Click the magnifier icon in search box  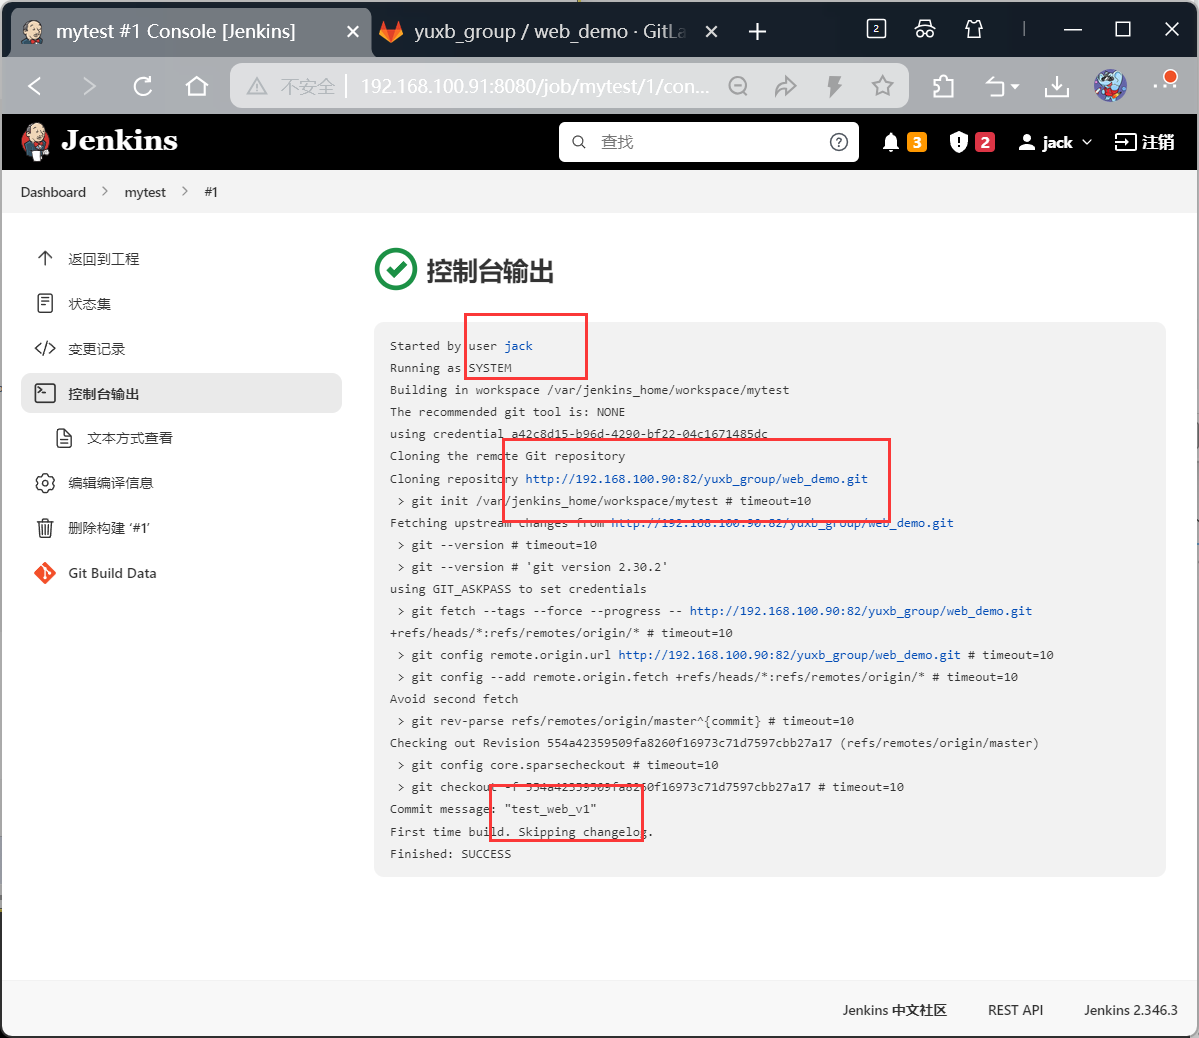coord(579,142)
